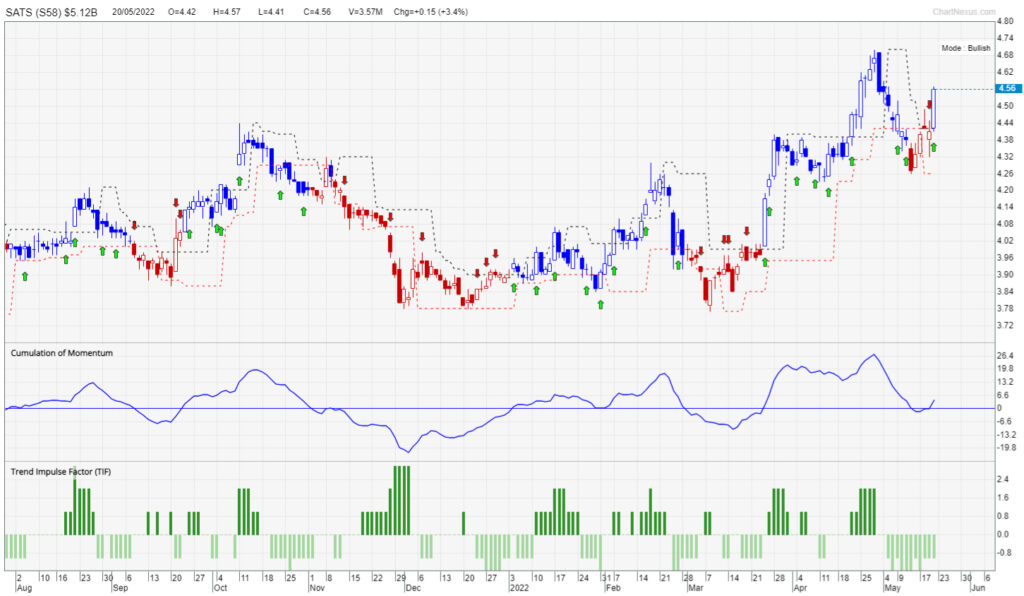Screen dimensions: 1024x596
Task: Click the Apr month label on time axis
Action: [799, 588]
